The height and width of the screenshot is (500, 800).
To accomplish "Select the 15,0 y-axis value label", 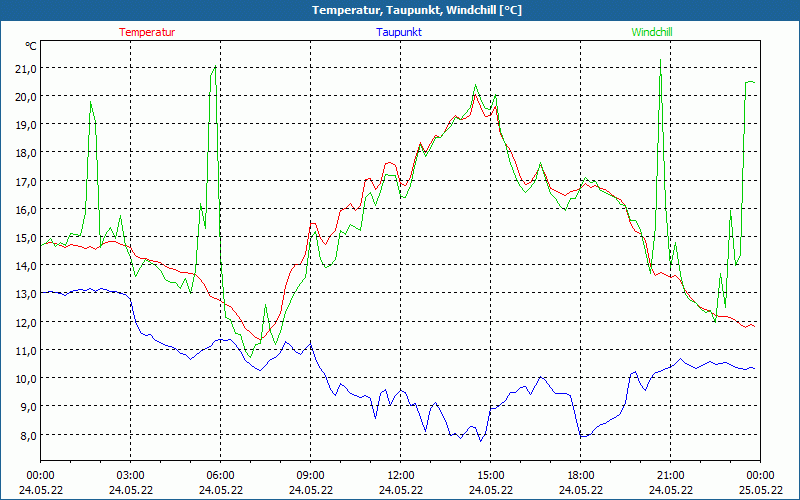I will point(24,238).
